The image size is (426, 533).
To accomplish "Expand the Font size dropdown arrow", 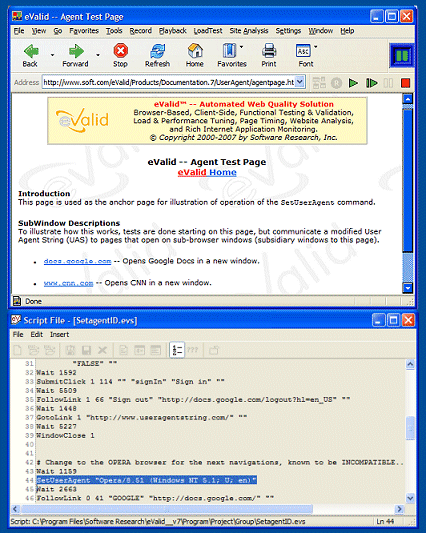I will (x=316, y=47).
